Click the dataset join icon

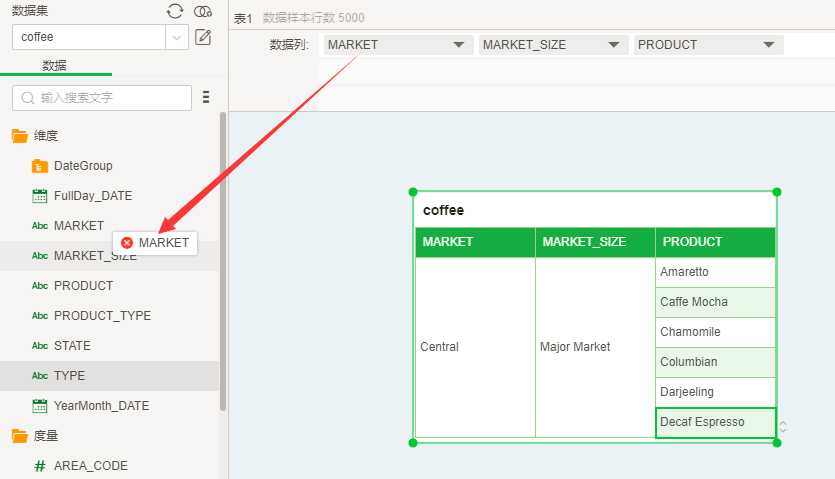203,11
